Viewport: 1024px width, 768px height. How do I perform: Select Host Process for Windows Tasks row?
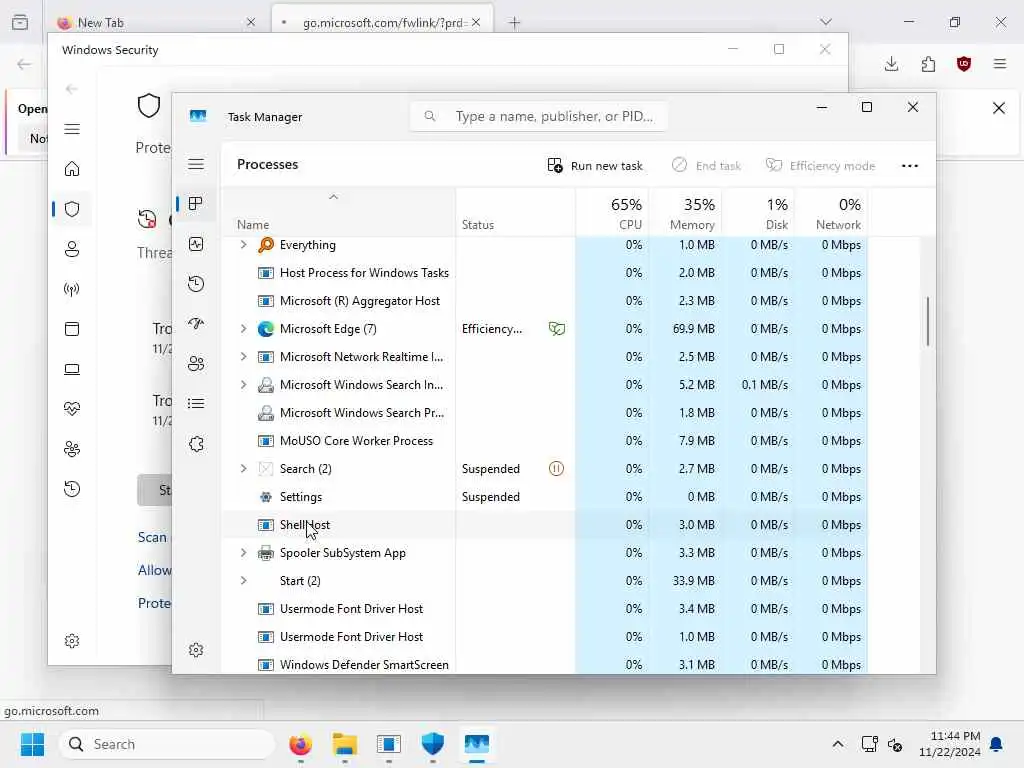tap(545, 273)
